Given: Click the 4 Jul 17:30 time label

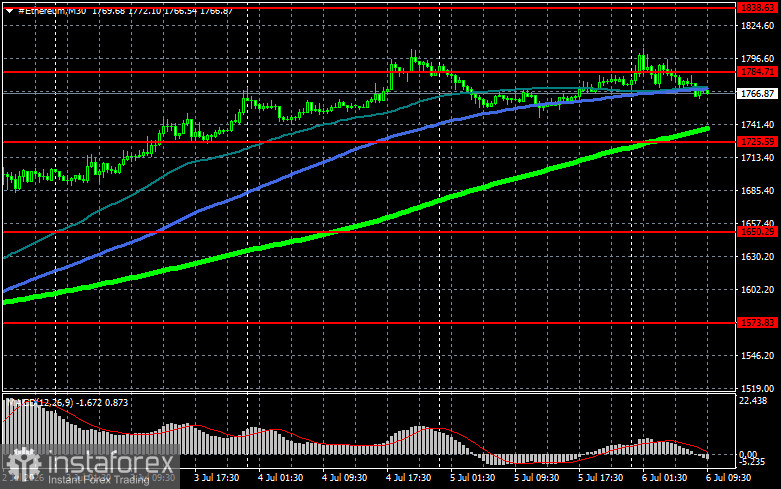Looking at the screenshot, I should (408, 478).
